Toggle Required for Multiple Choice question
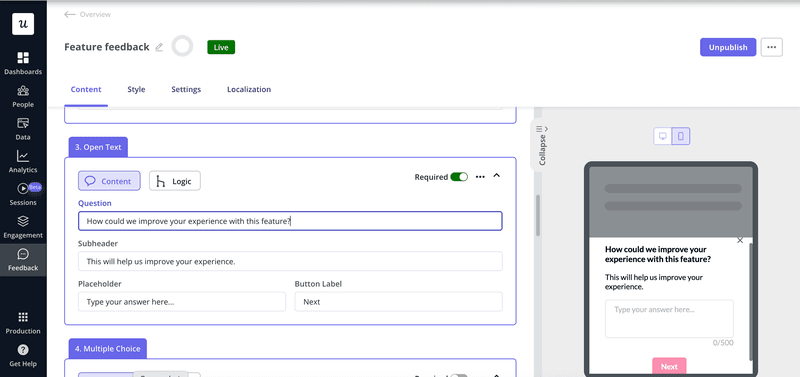The height and width of the screenshot is (377, 800). 458,376
